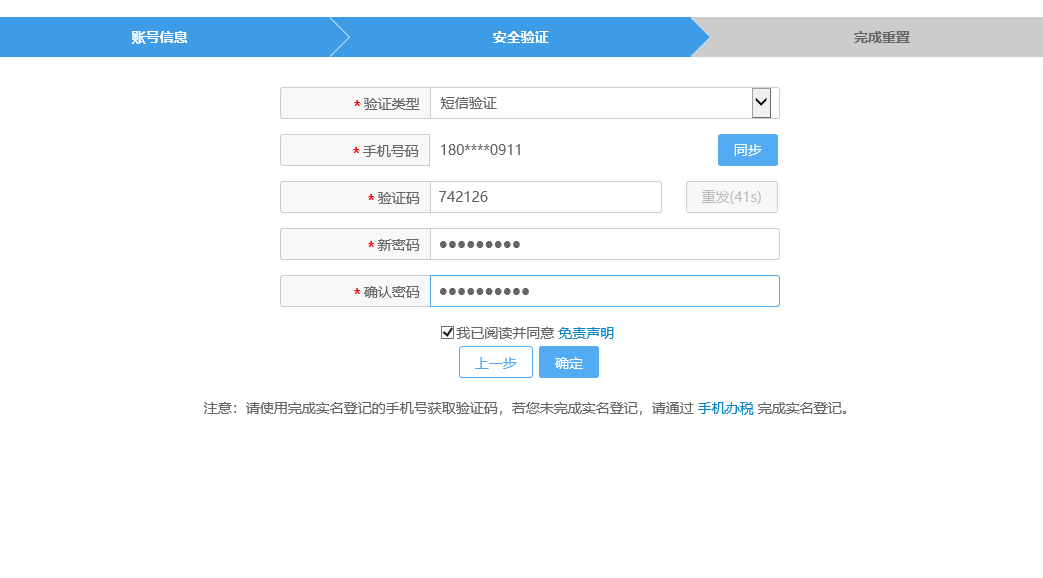
Task: Click the 短信验证 selected value
Action: (x=468, y=103)
